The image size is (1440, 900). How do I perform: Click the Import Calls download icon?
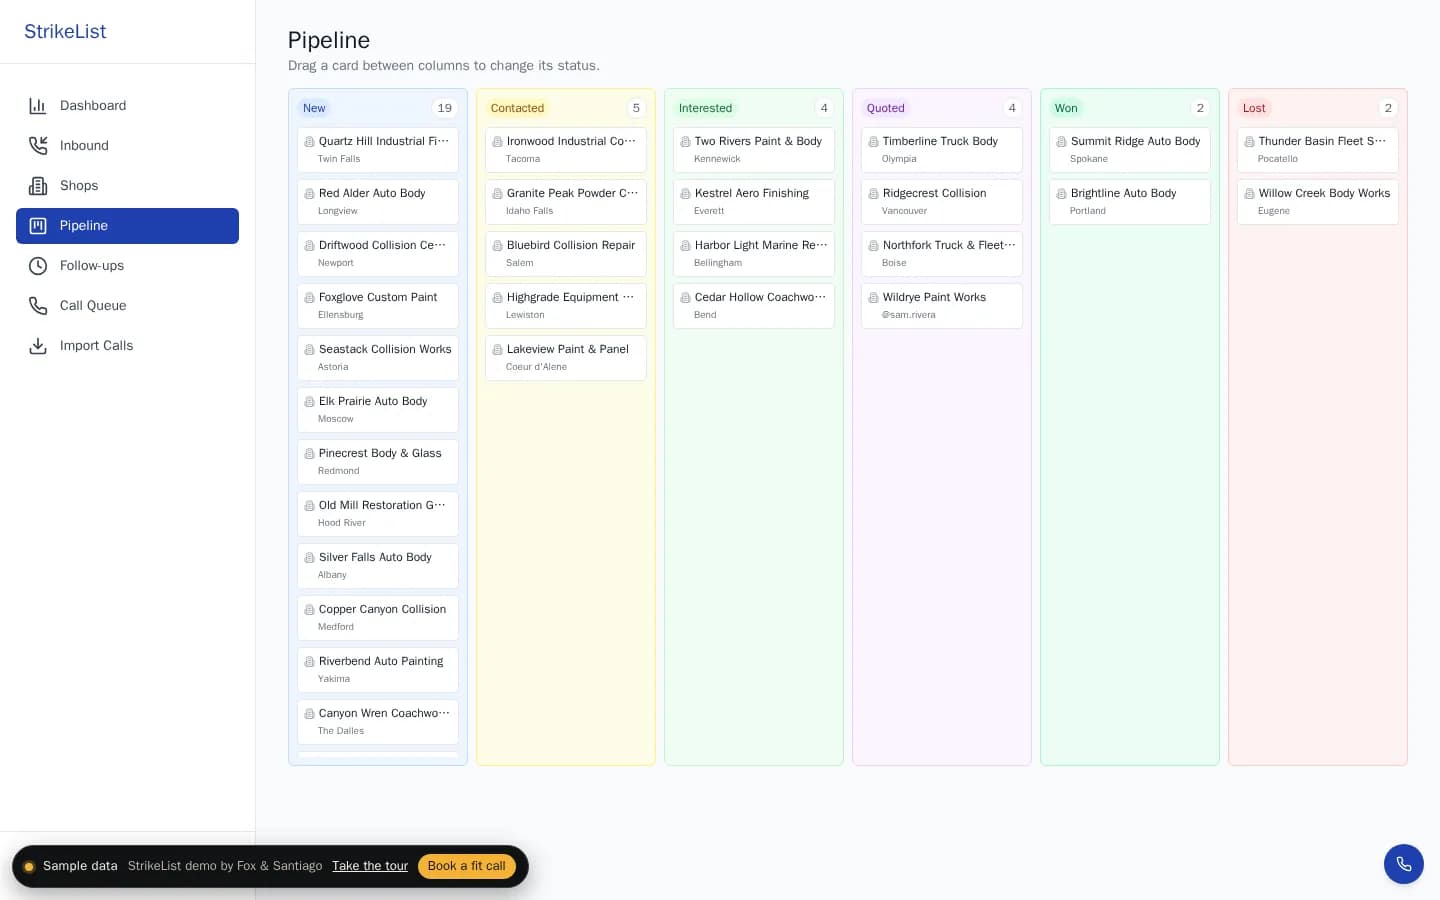pos(38,346)
